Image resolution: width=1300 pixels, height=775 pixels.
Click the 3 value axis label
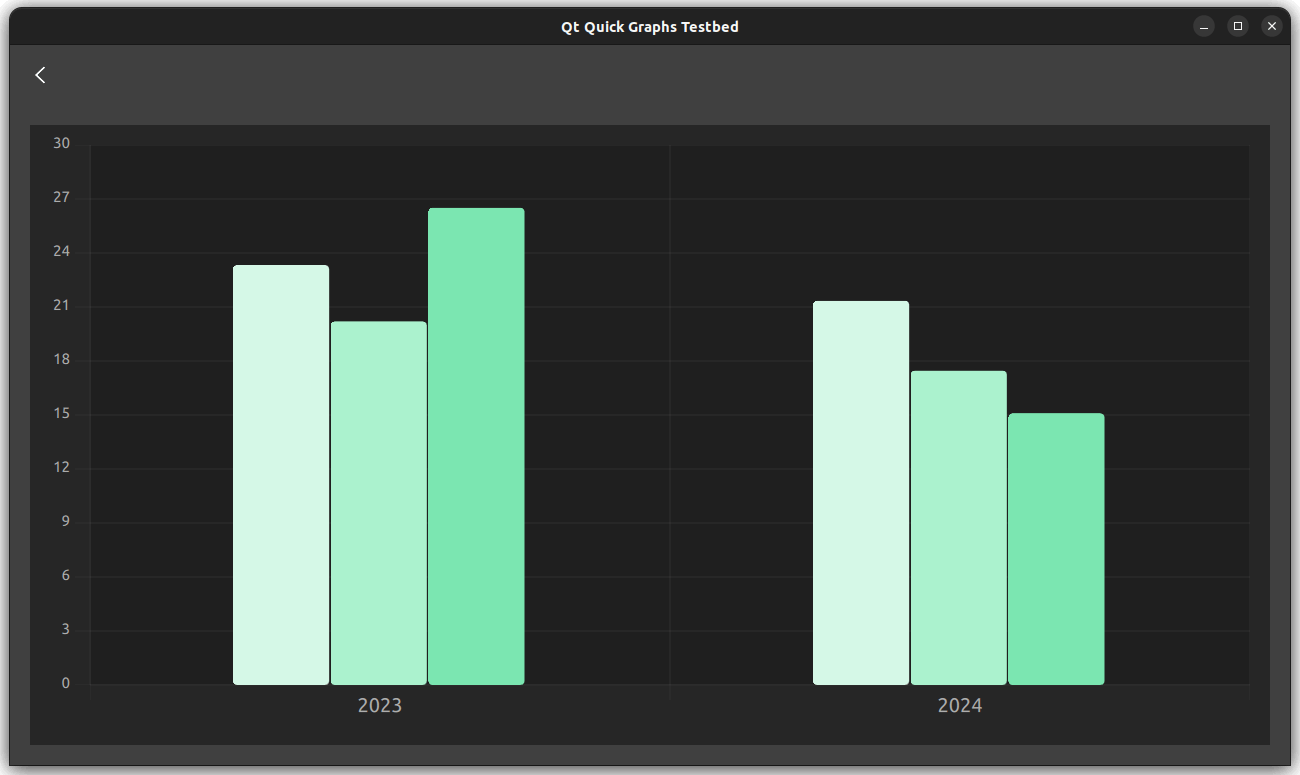click(x=66, y=630)
